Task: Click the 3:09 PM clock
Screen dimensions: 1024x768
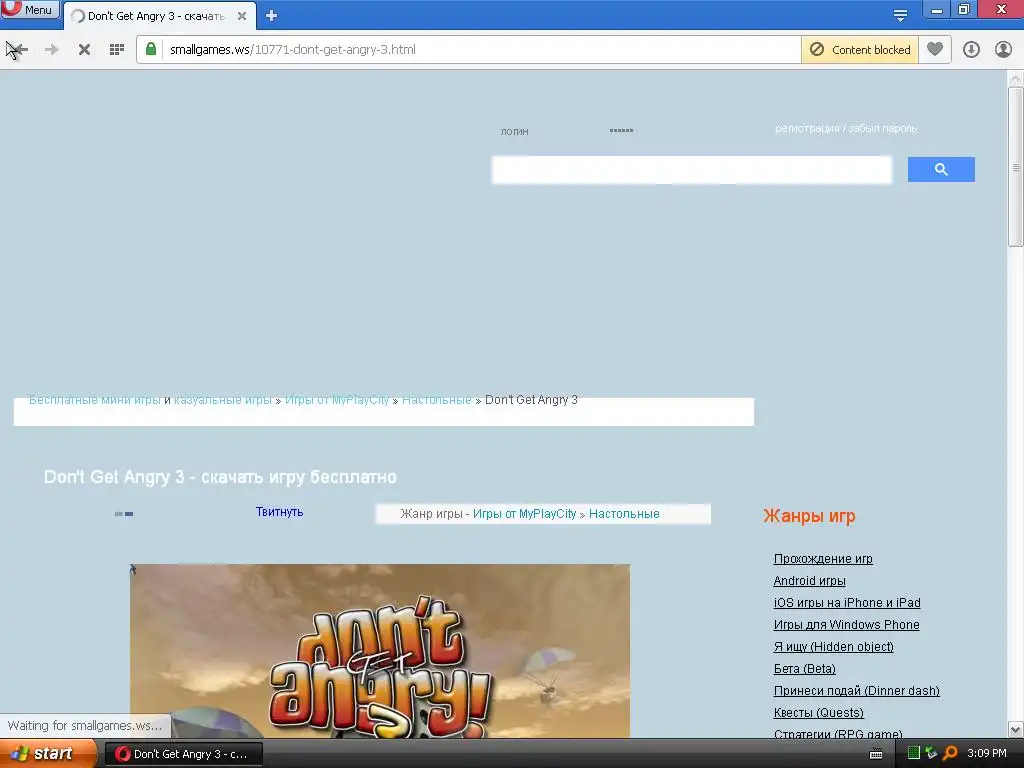Action: click(x=987, y=754)
